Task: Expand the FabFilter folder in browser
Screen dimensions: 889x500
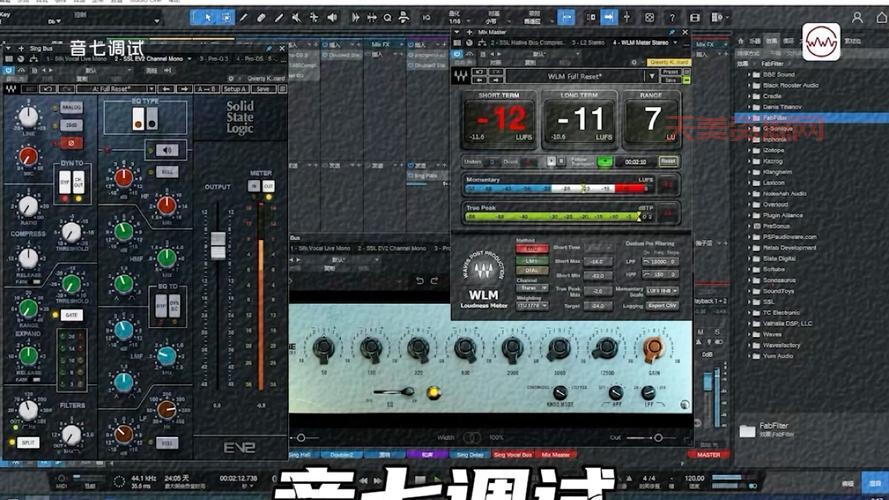Action: coord(748,118)
